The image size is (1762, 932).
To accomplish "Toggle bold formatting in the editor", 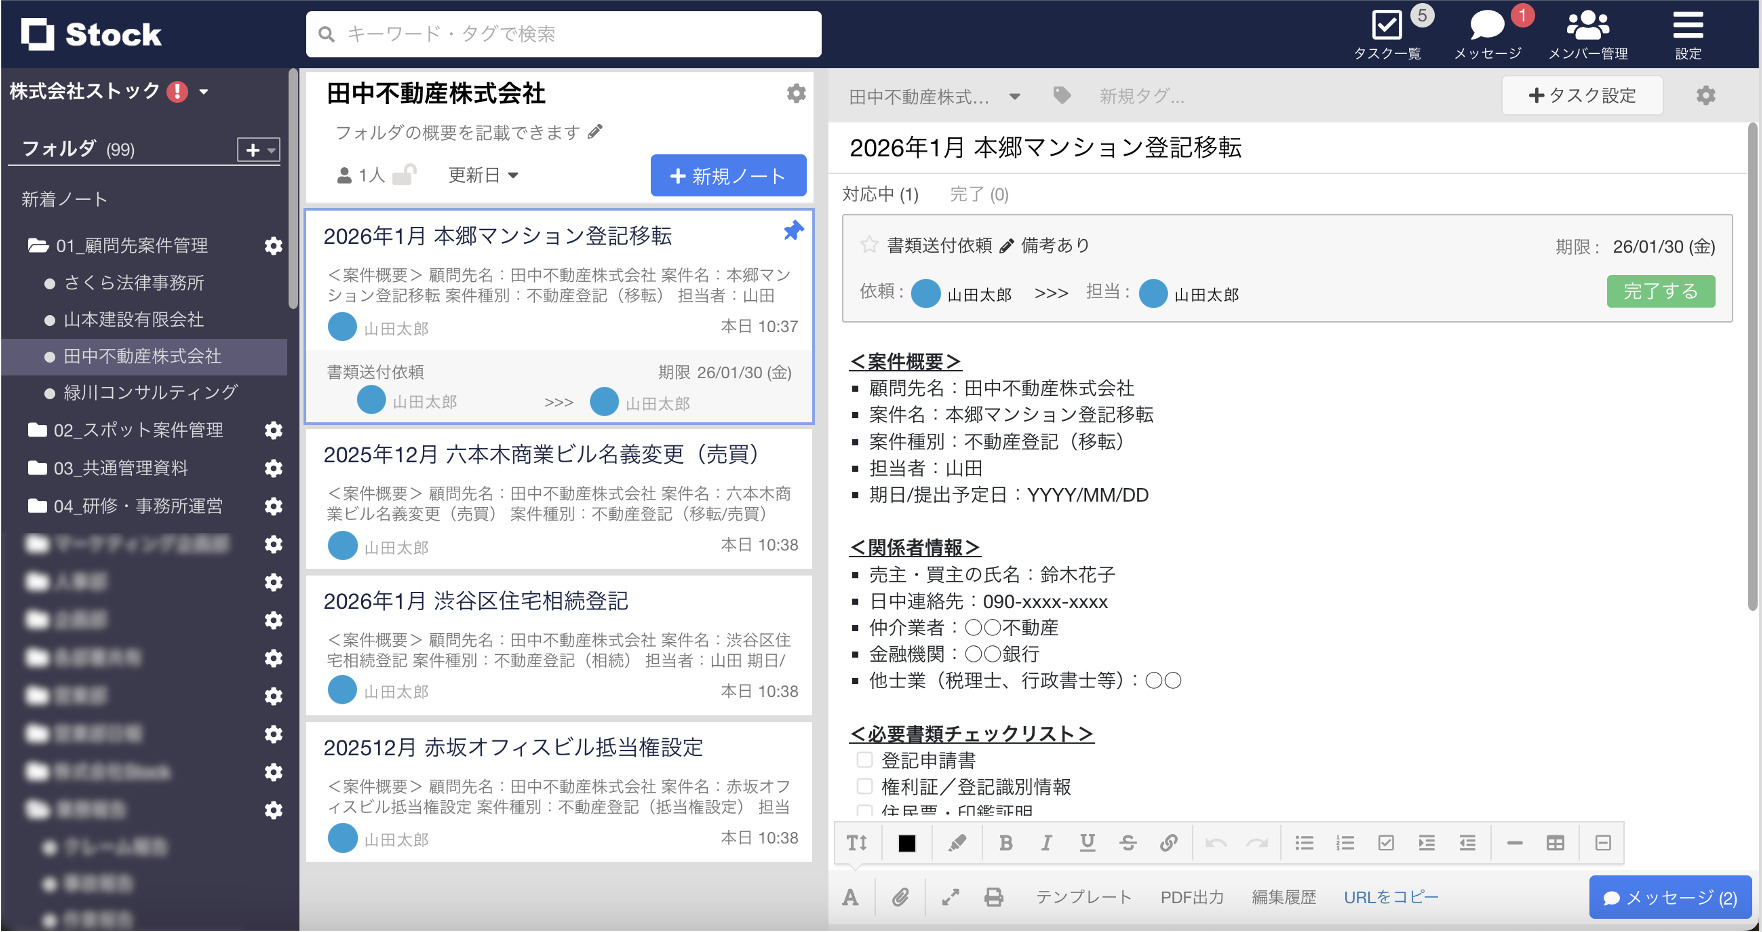I will coord(1006,843).
